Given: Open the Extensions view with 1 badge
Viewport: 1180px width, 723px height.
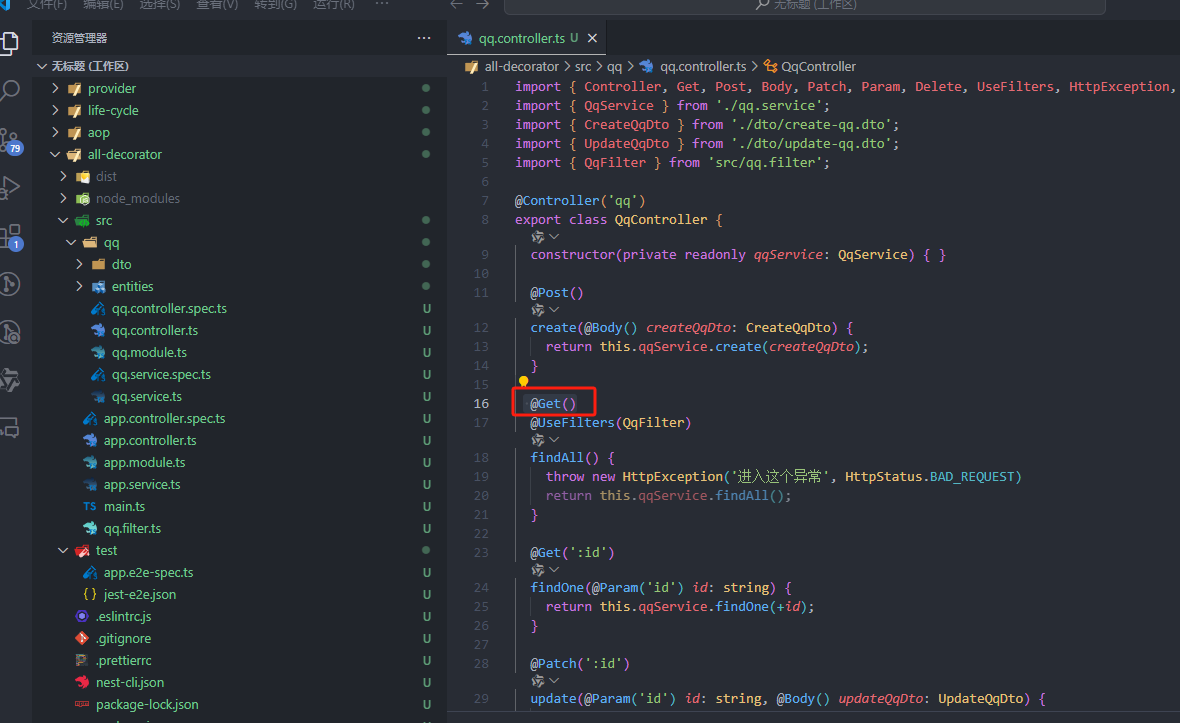Looking at the screenshot, I should coord(11,236).
